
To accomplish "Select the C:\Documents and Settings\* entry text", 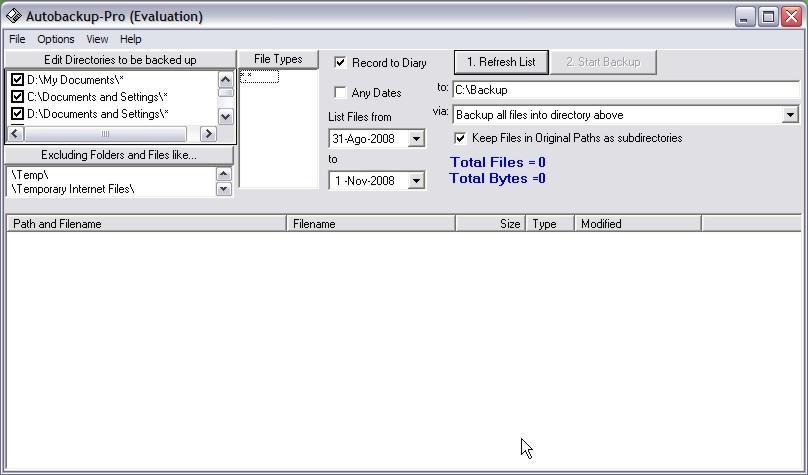I will tap(97, 97).
